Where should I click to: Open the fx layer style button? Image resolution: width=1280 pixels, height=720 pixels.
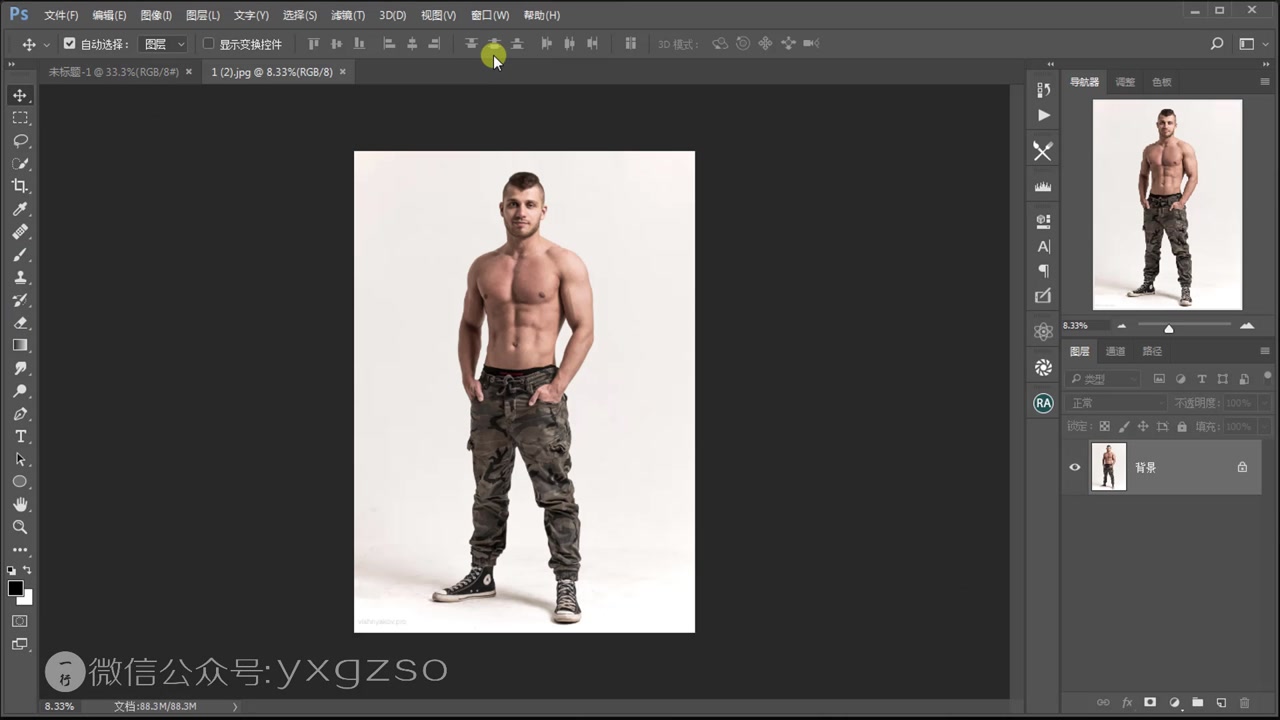coord(1127,703)
